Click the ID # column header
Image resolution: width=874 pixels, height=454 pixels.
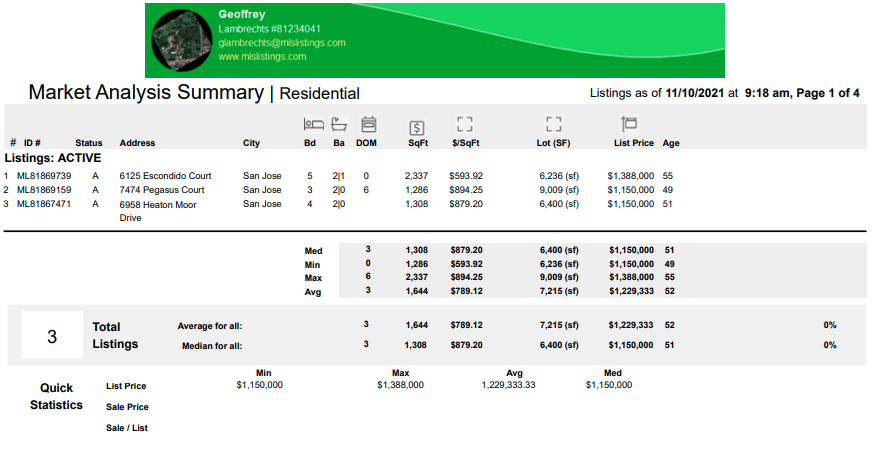pyautogui.click(x=32, y=143)
